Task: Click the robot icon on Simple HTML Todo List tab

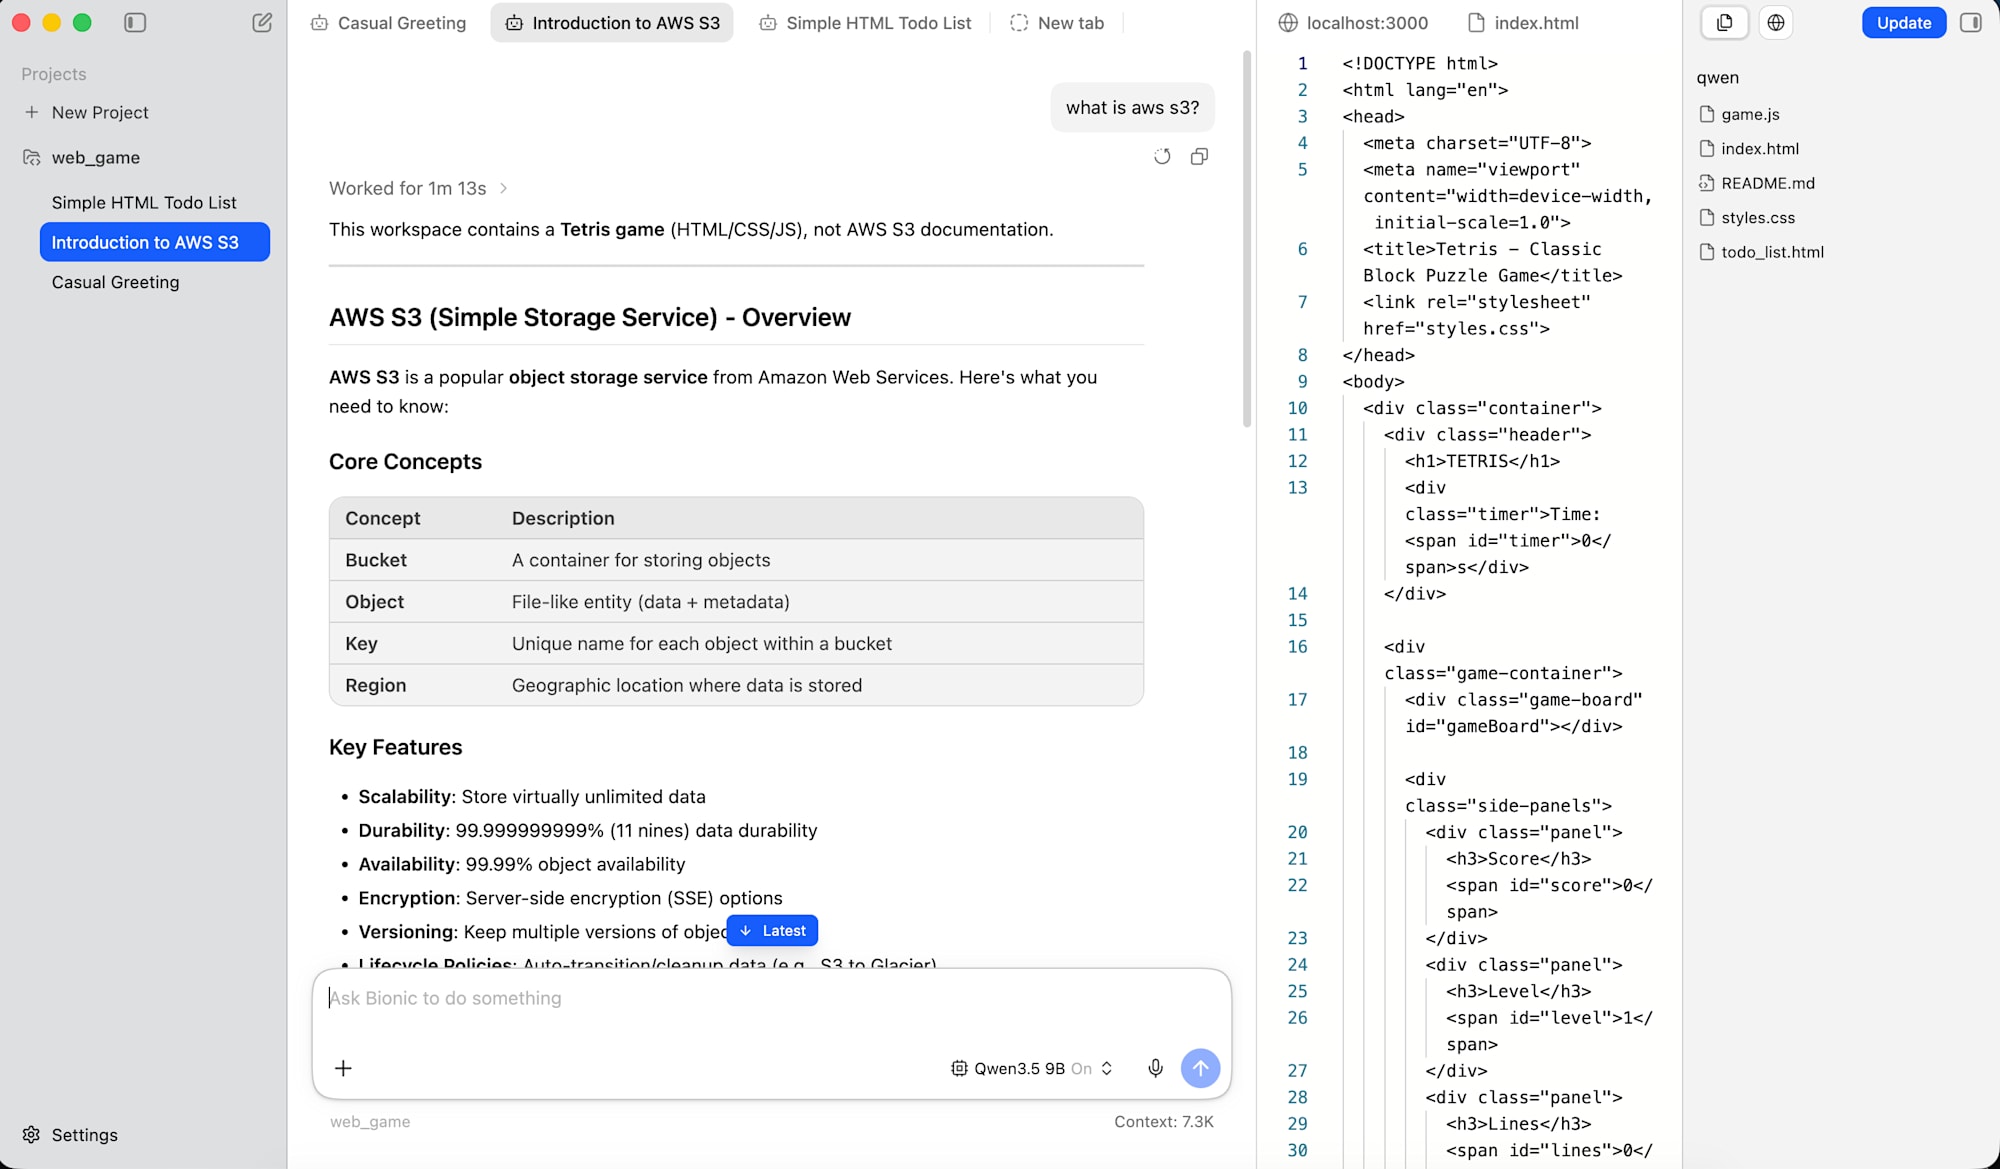Action: 768,22
